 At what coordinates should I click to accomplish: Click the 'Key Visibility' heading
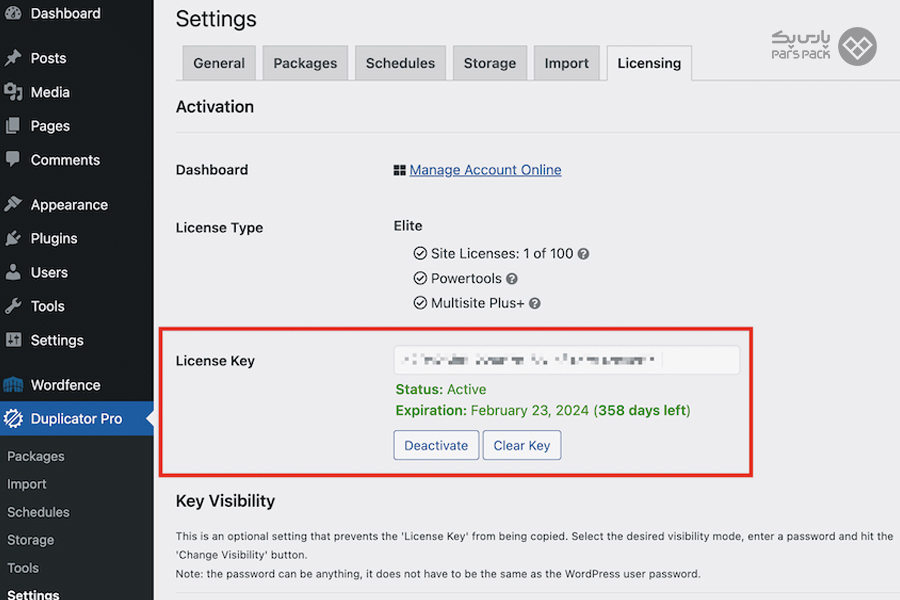[x=226, y=501]
